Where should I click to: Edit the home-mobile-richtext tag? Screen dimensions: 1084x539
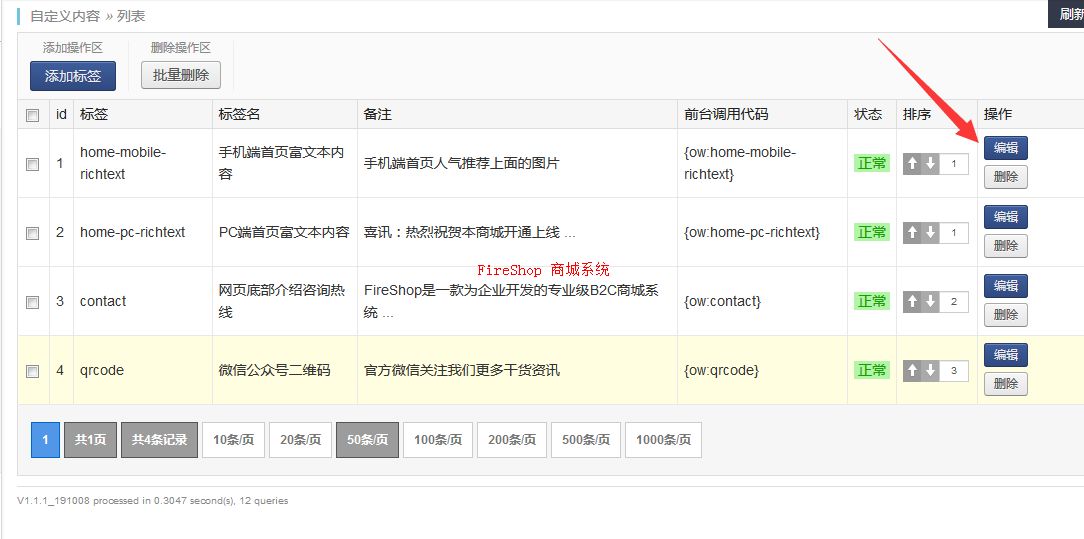click(x=1006, y=148)
